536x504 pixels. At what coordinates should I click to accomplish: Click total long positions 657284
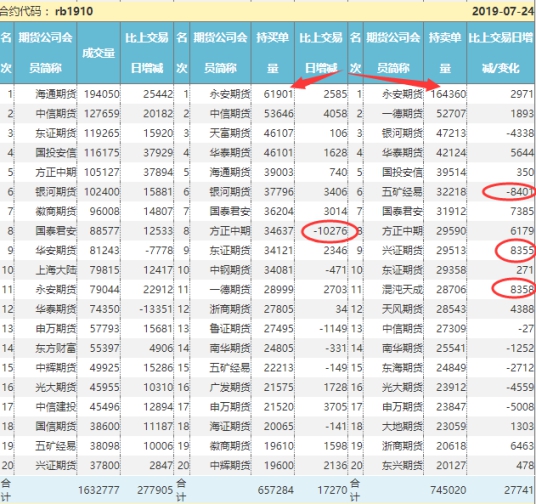(276, 490)
